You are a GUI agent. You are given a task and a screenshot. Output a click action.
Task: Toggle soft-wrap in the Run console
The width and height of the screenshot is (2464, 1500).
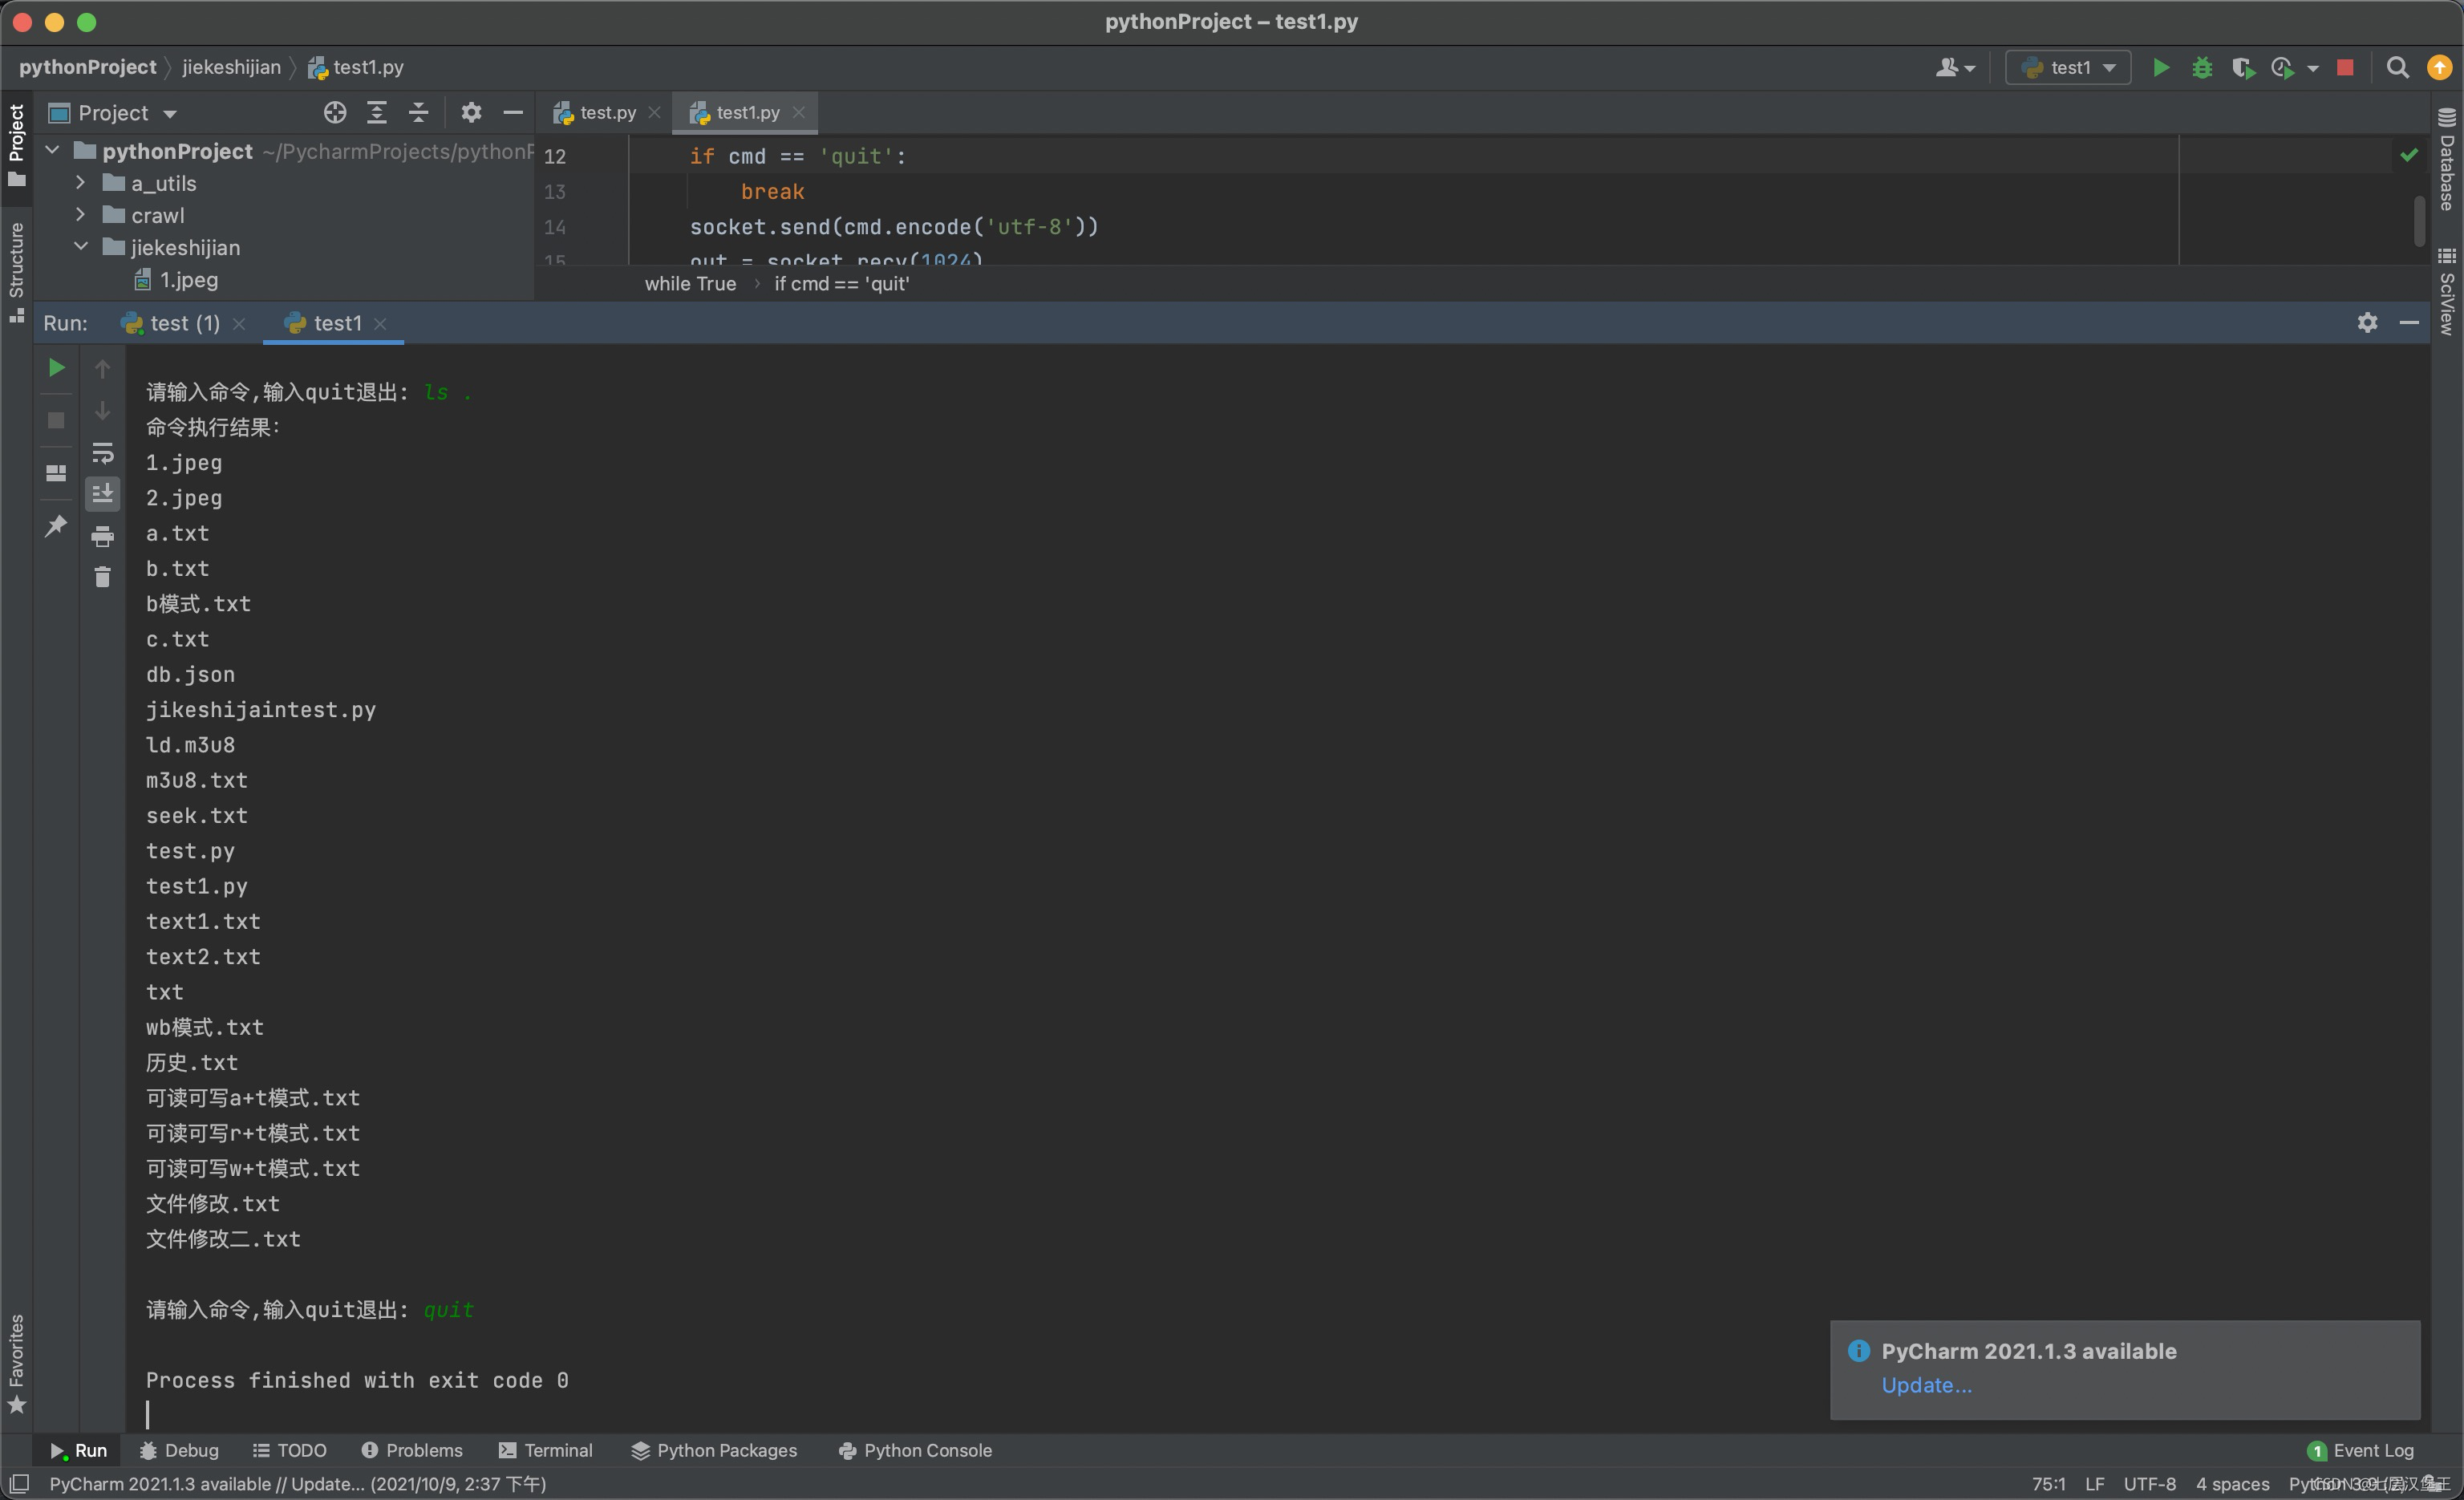pos(102,453)
